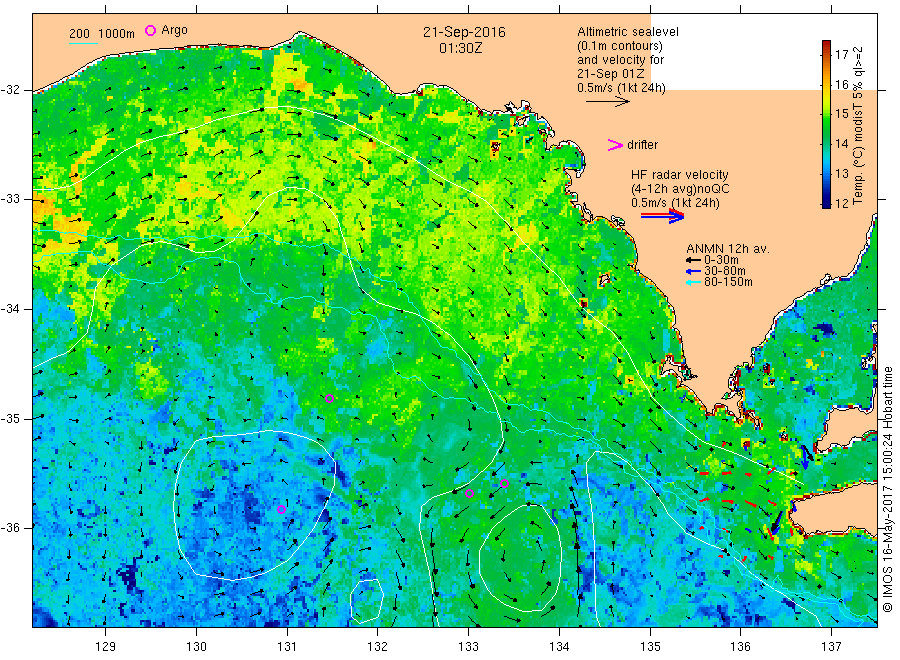Screen dimensions: 900x660
Task: Click the magenta Argo legend circle
Action: [150, 30]
